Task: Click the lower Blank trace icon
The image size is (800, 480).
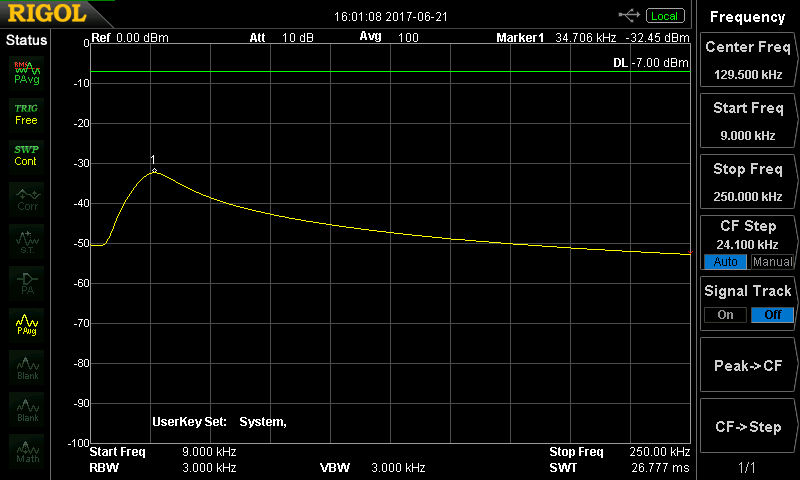Action: (27, 409)
